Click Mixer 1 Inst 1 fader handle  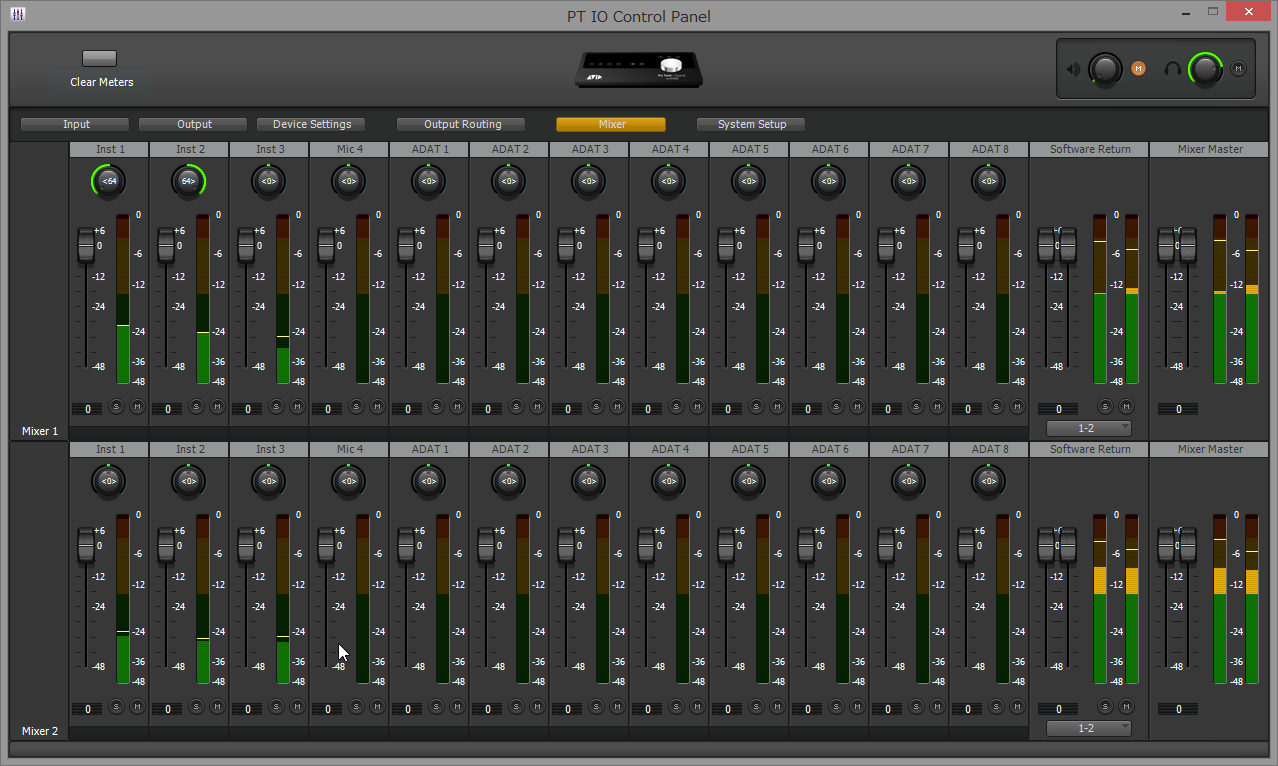click(x=86, y=245)
